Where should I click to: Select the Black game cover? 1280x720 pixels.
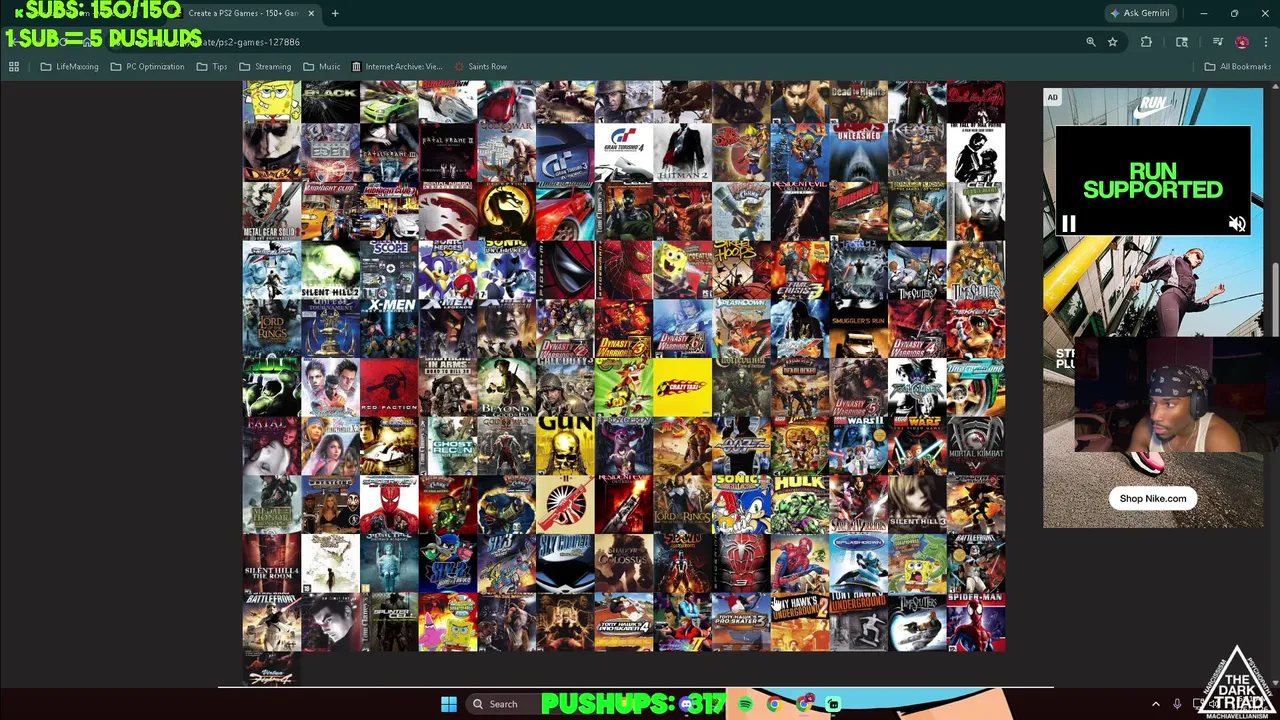click(331, 103)
